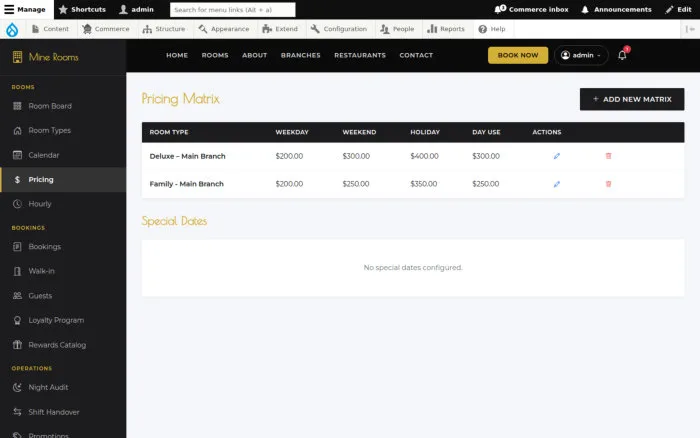The width and height of the screenshot is (700, 438).
Task: Click the BOOK NOW button
Action: 518,55
